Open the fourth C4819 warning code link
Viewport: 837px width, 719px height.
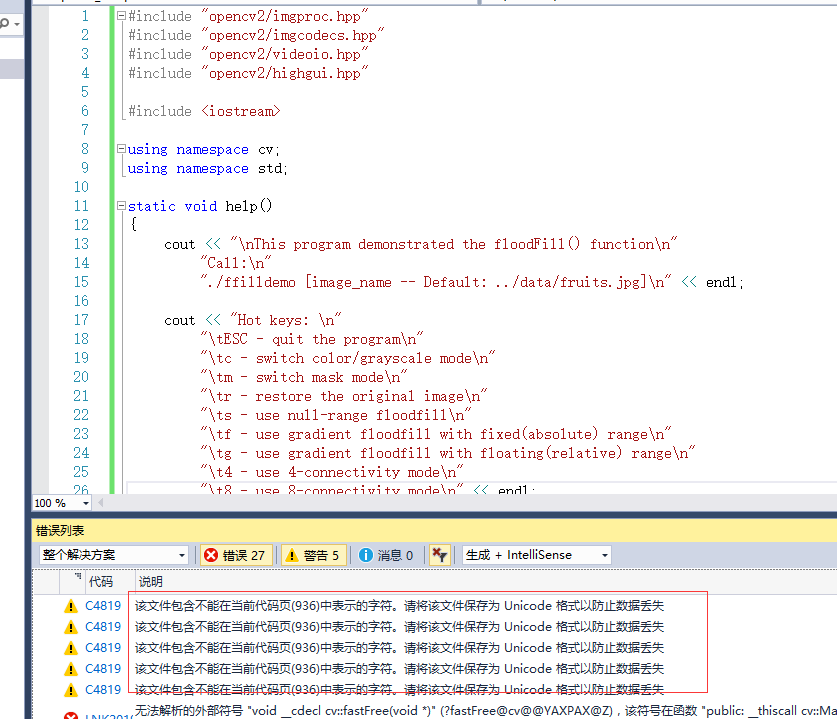tap(103, 669)
